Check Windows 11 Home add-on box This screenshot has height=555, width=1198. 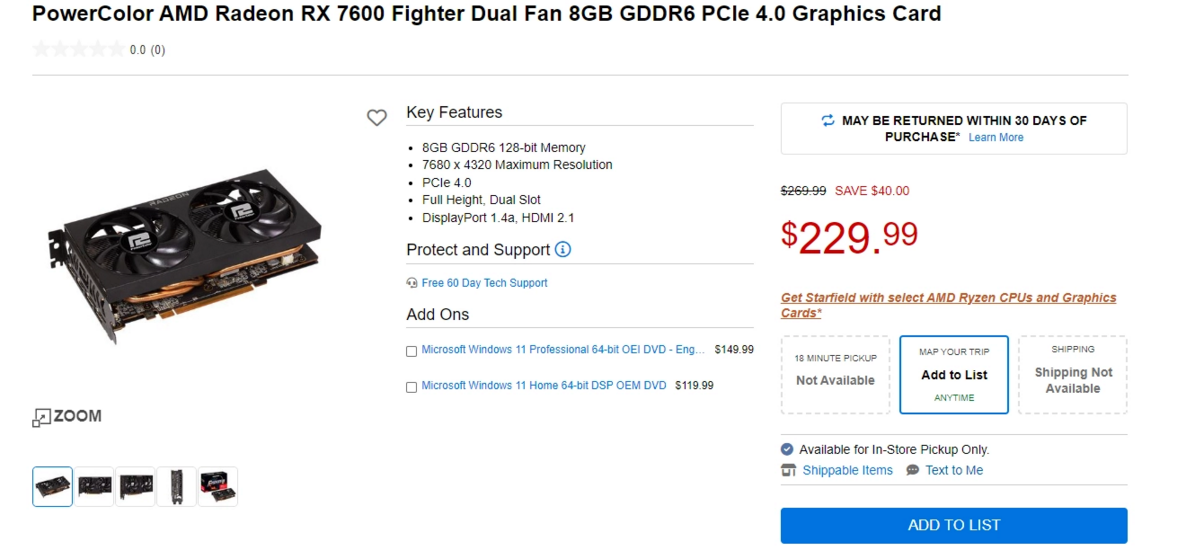pyautogui.click(x=412, y=387)
